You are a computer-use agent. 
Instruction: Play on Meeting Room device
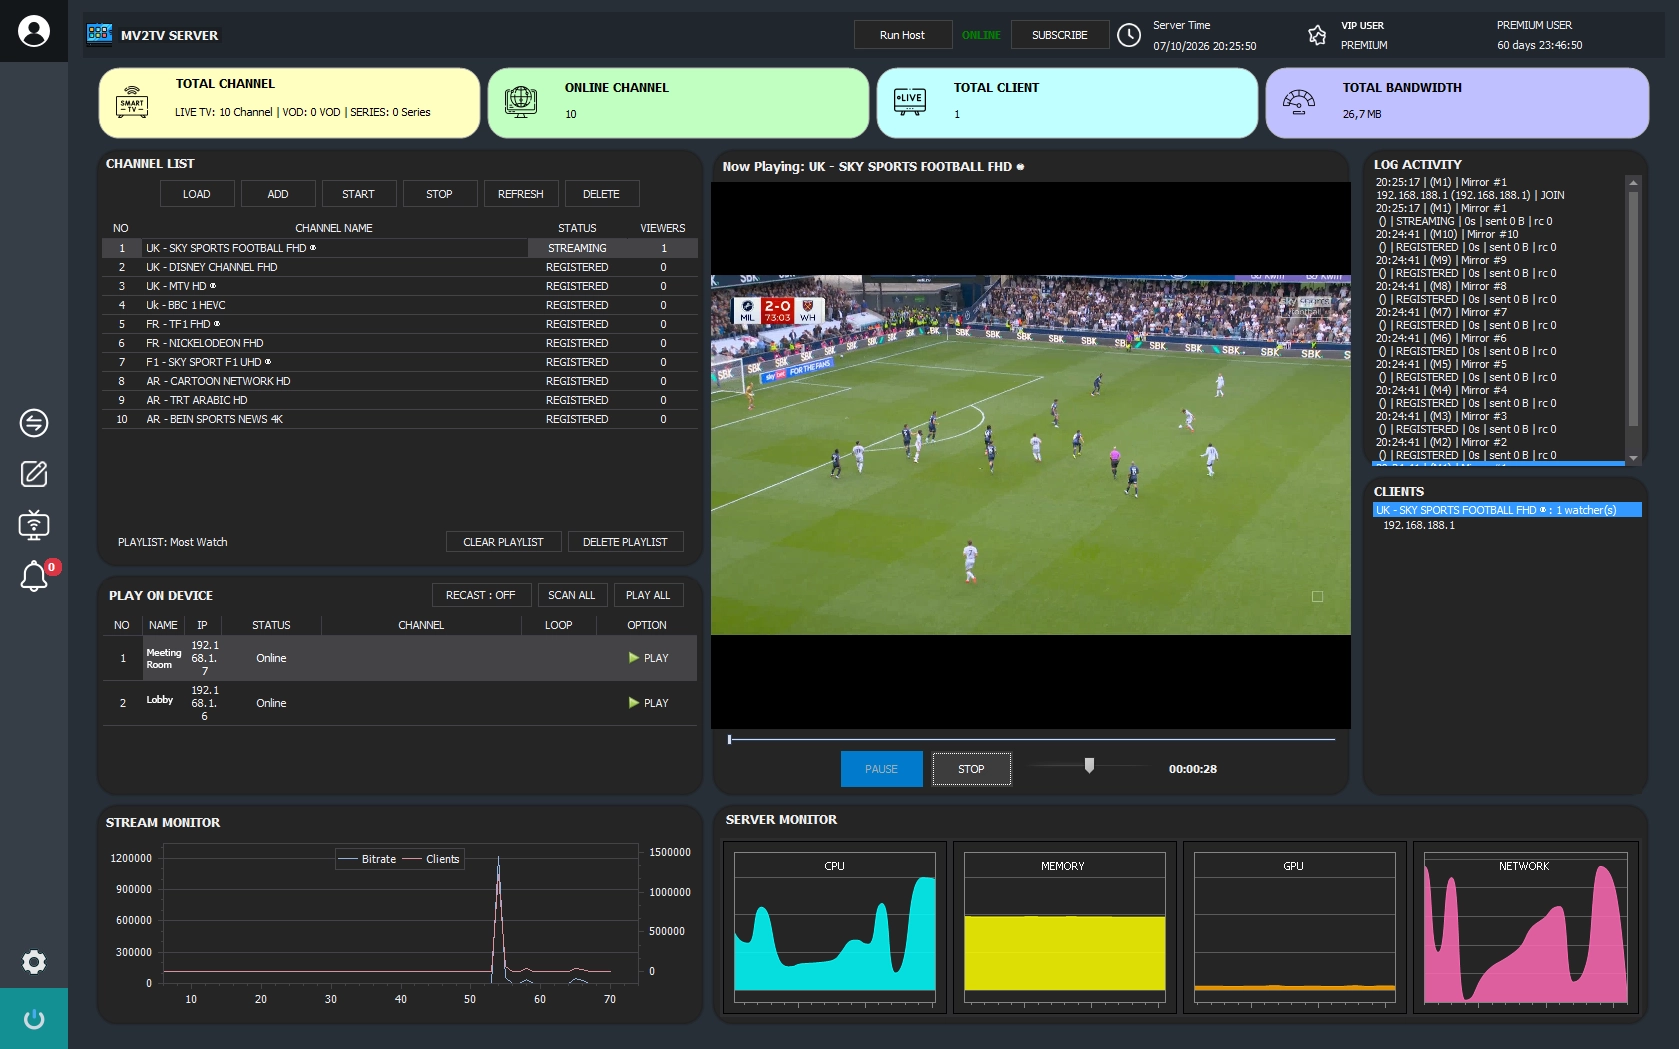[648, 658]
